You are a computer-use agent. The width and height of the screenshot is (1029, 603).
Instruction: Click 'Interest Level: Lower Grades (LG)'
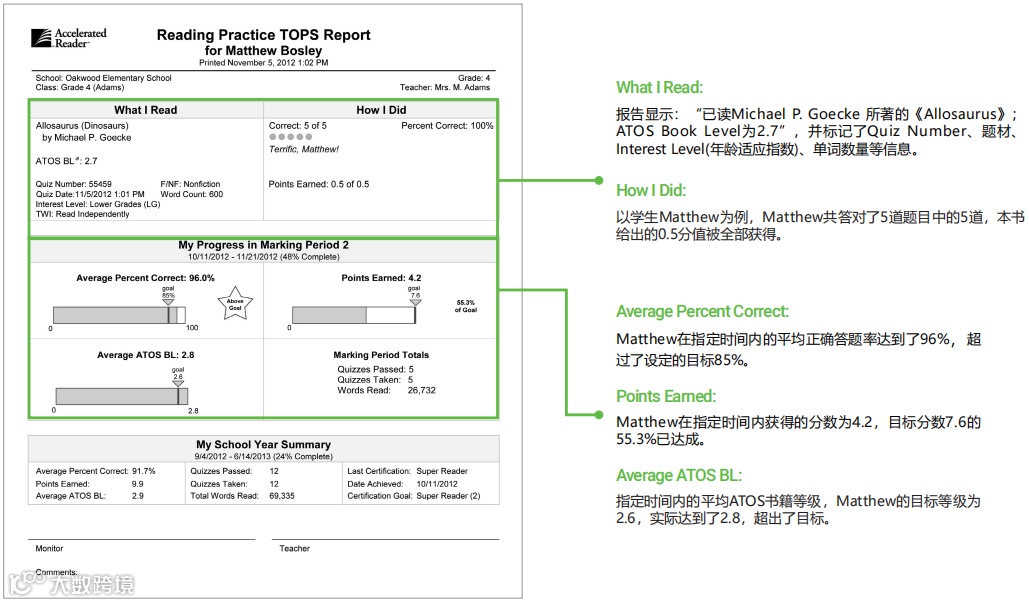click(x=98, y=204)
